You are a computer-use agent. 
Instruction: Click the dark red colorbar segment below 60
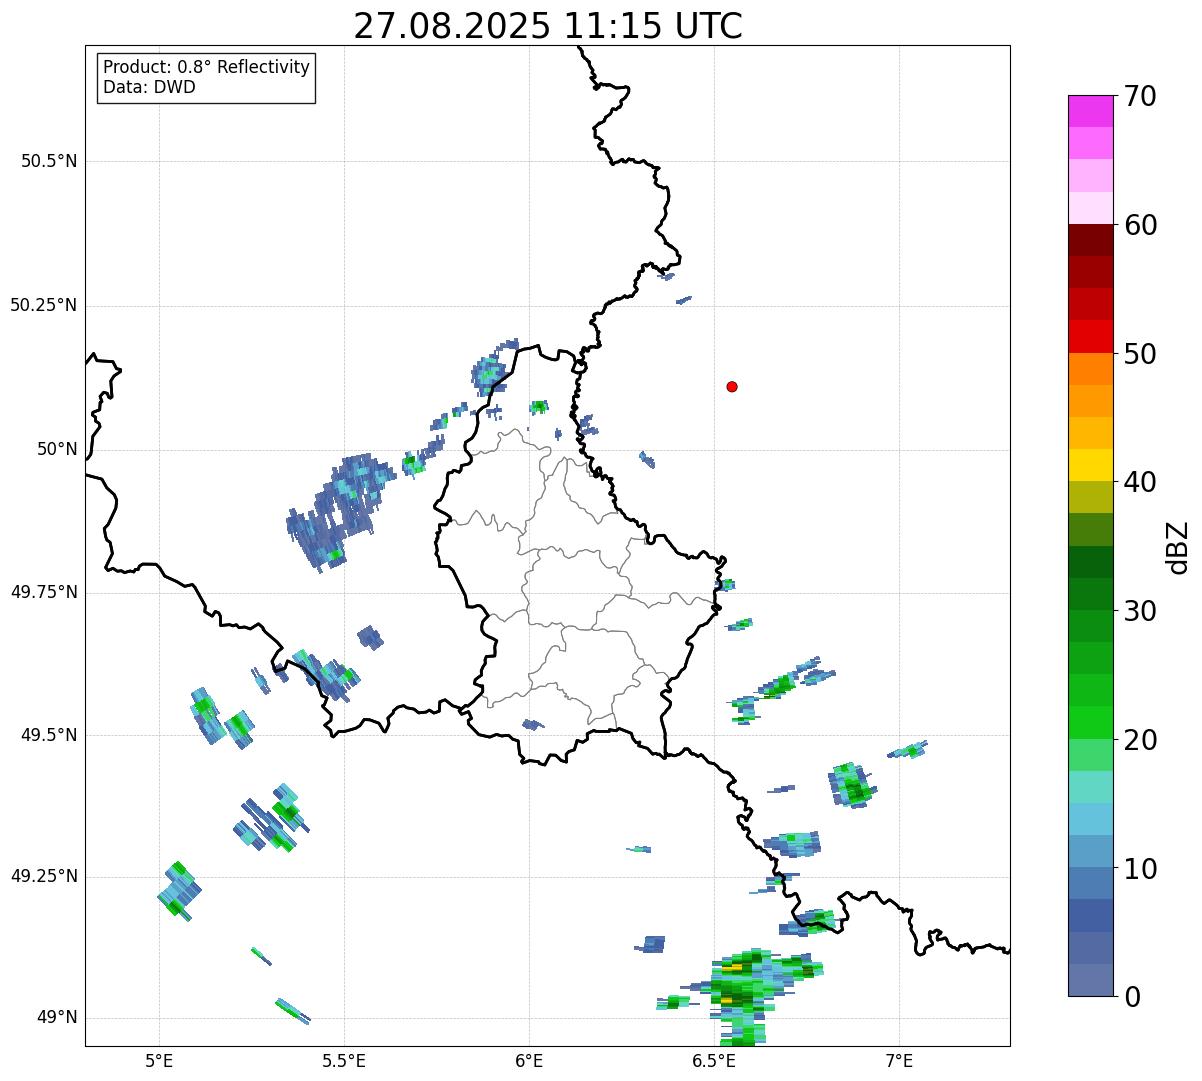1091,240
